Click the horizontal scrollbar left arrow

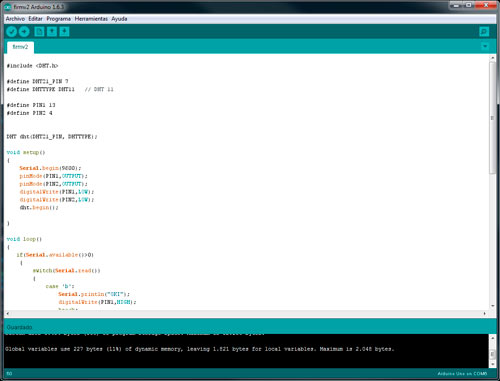[8, 313]
